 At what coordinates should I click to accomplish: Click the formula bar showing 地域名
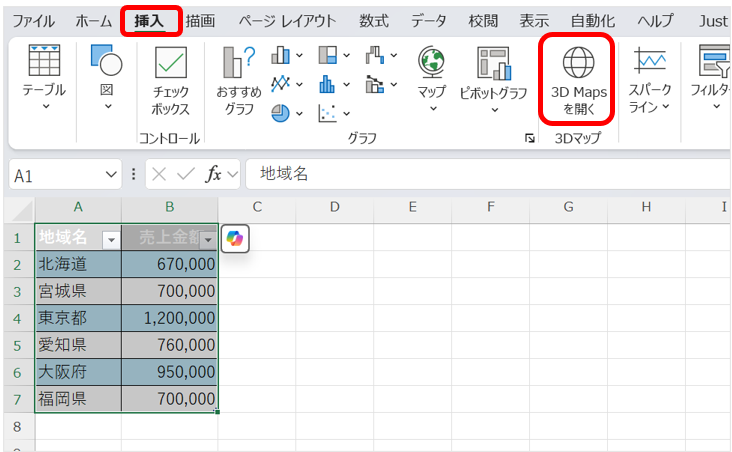pyautogui.click(x=487, y=174)
